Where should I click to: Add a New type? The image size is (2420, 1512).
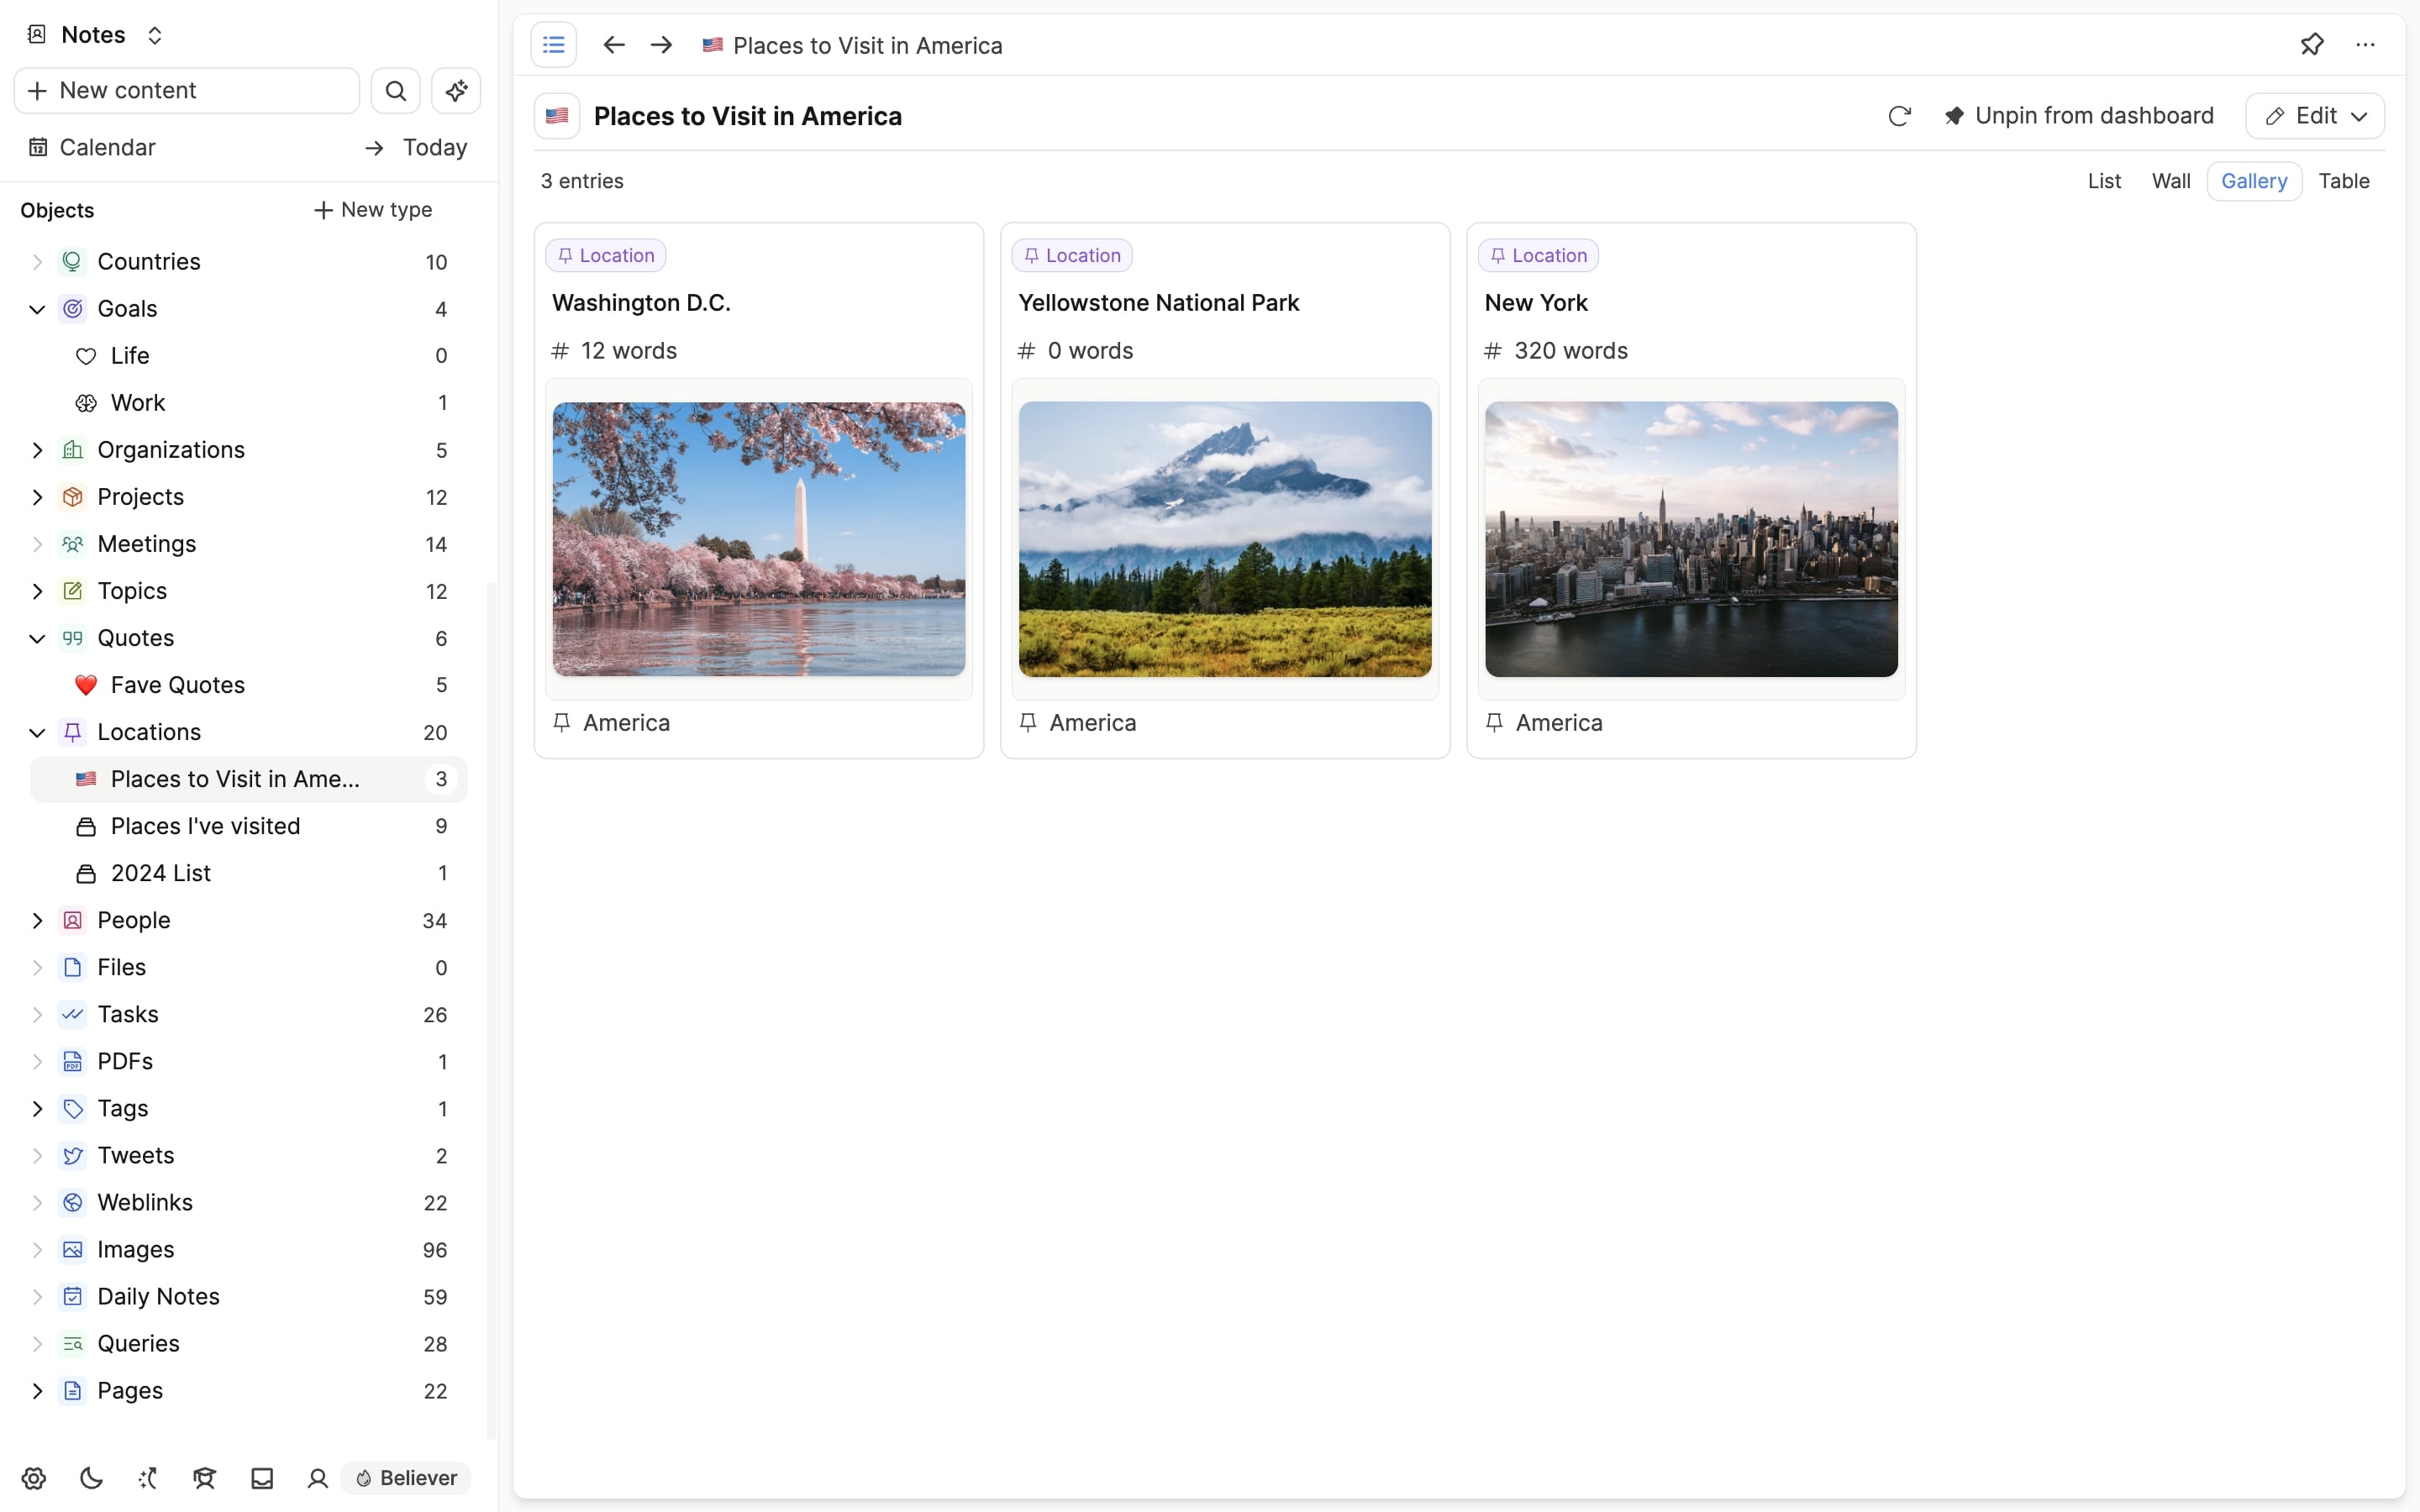click(x=373, y=210)
